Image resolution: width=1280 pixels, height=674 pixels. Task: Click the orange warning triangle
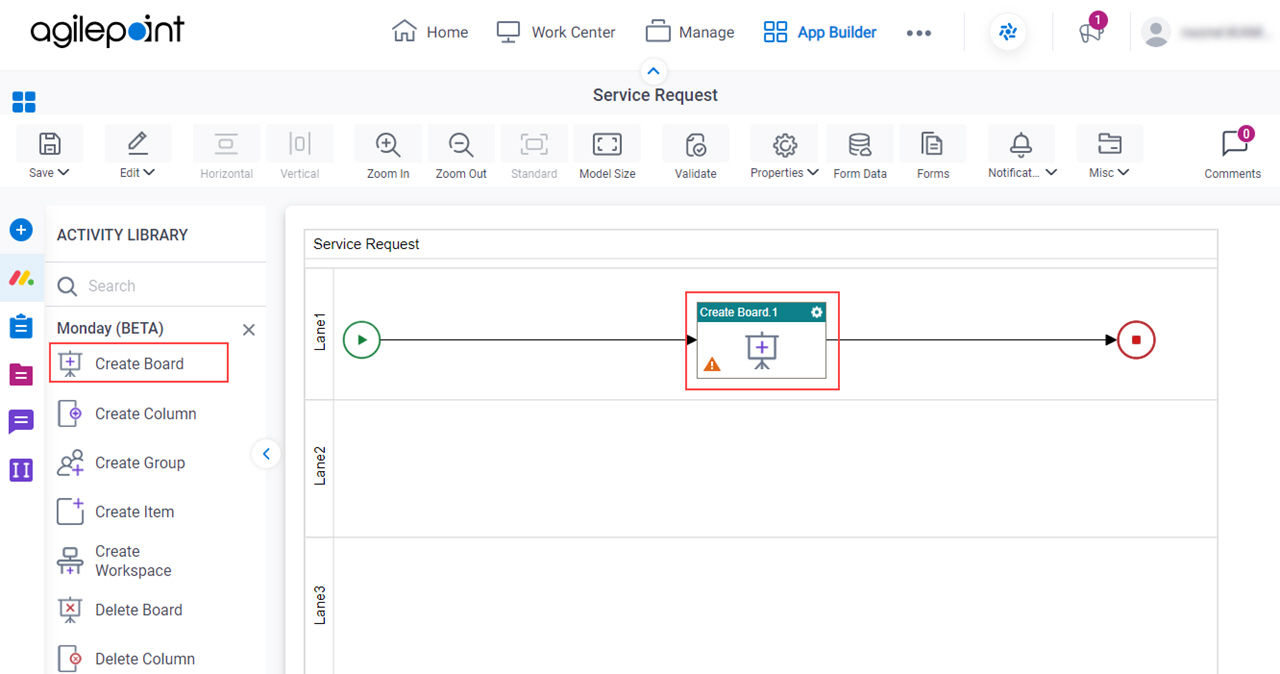[x=712, y=365]
